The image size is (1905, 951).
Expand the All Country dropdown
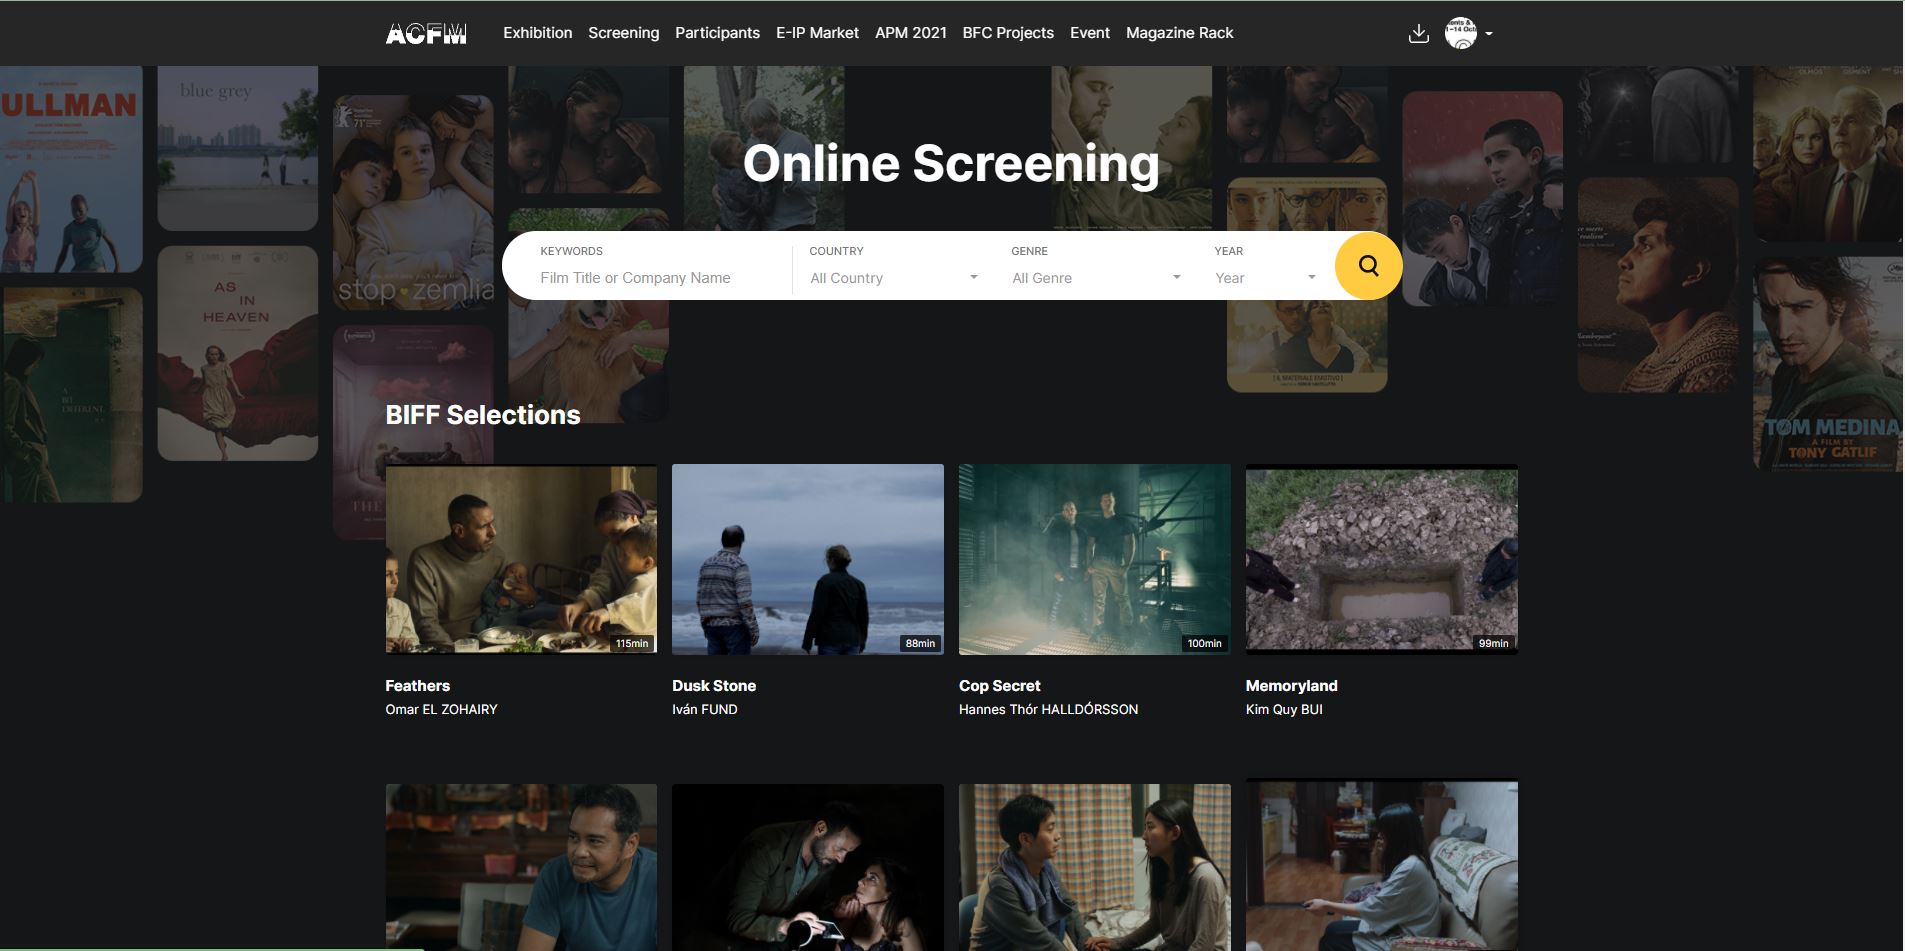(894, 278)
